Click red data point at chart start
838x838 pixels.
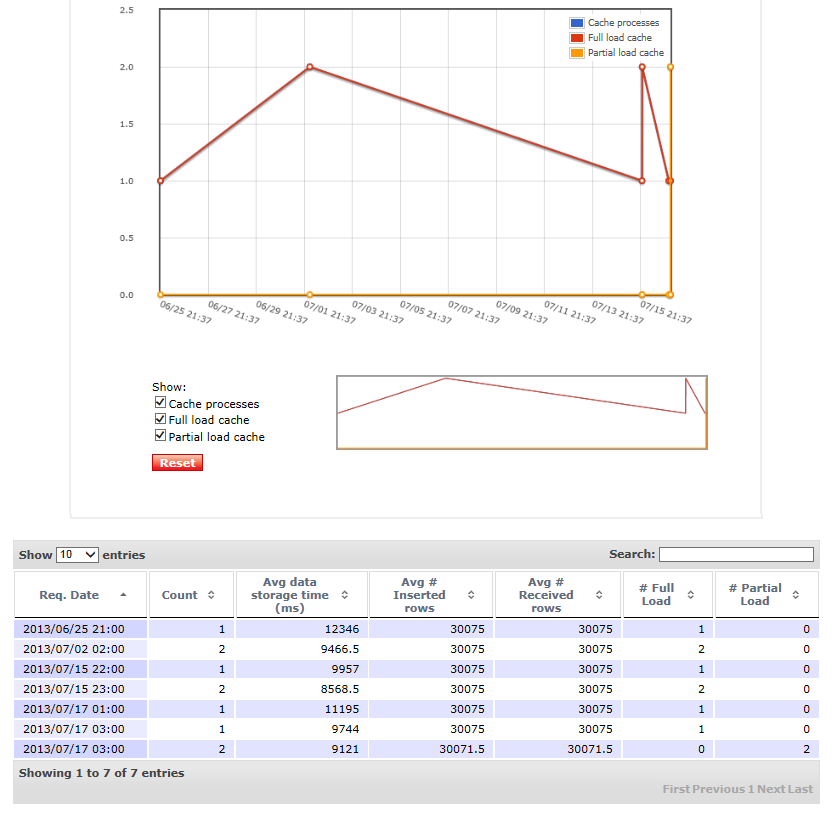tap(160, 181)
